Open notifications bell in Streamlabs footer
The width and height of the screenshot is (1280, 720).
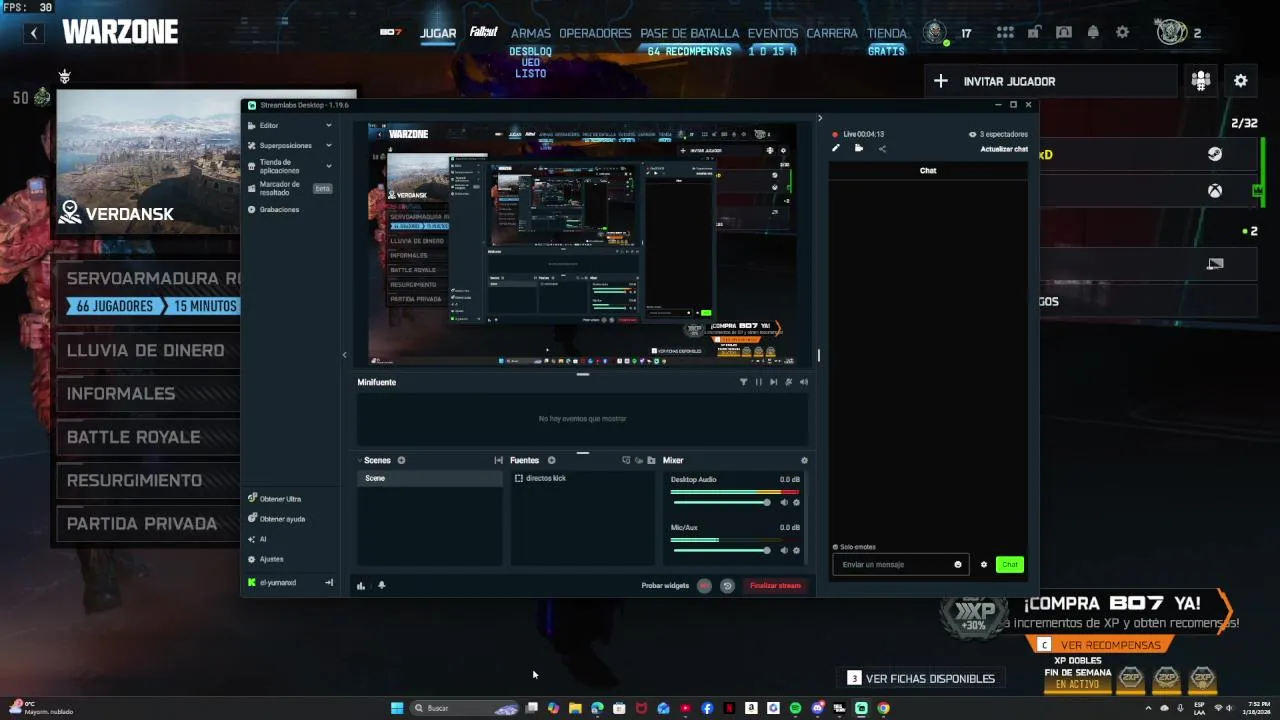[381, 586]
